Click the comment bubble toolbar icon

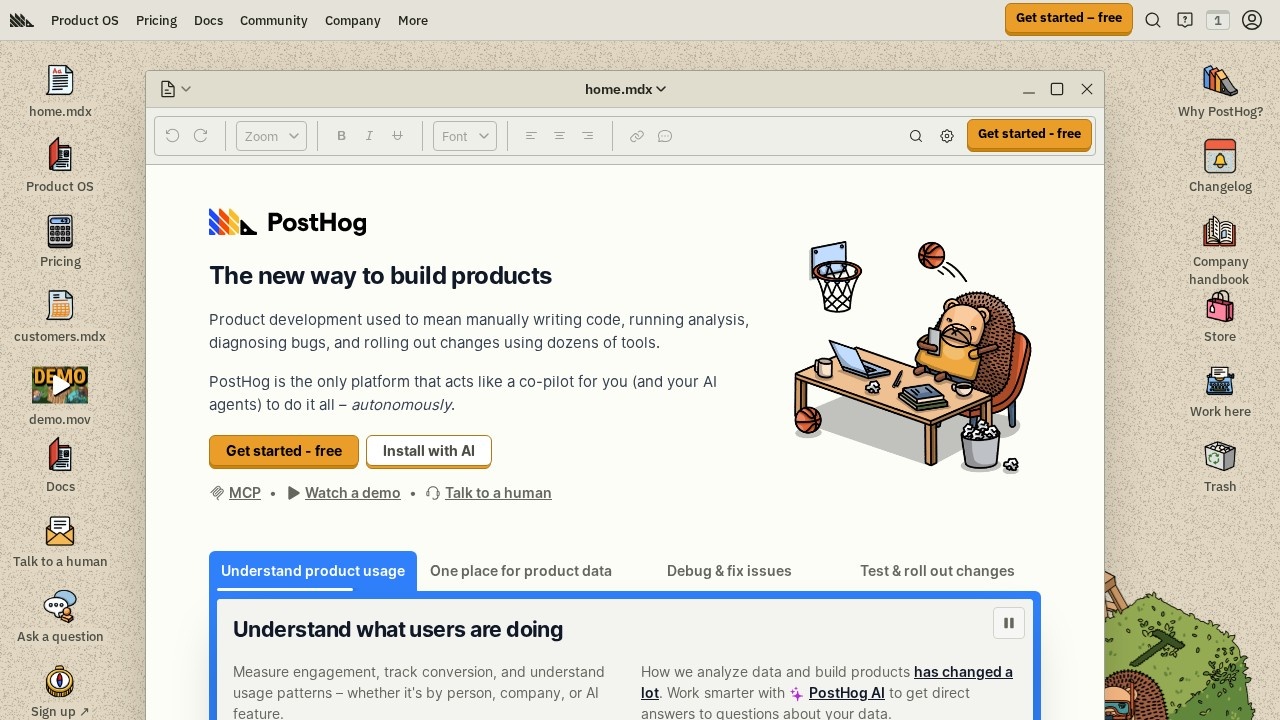[x=665, y=136]
